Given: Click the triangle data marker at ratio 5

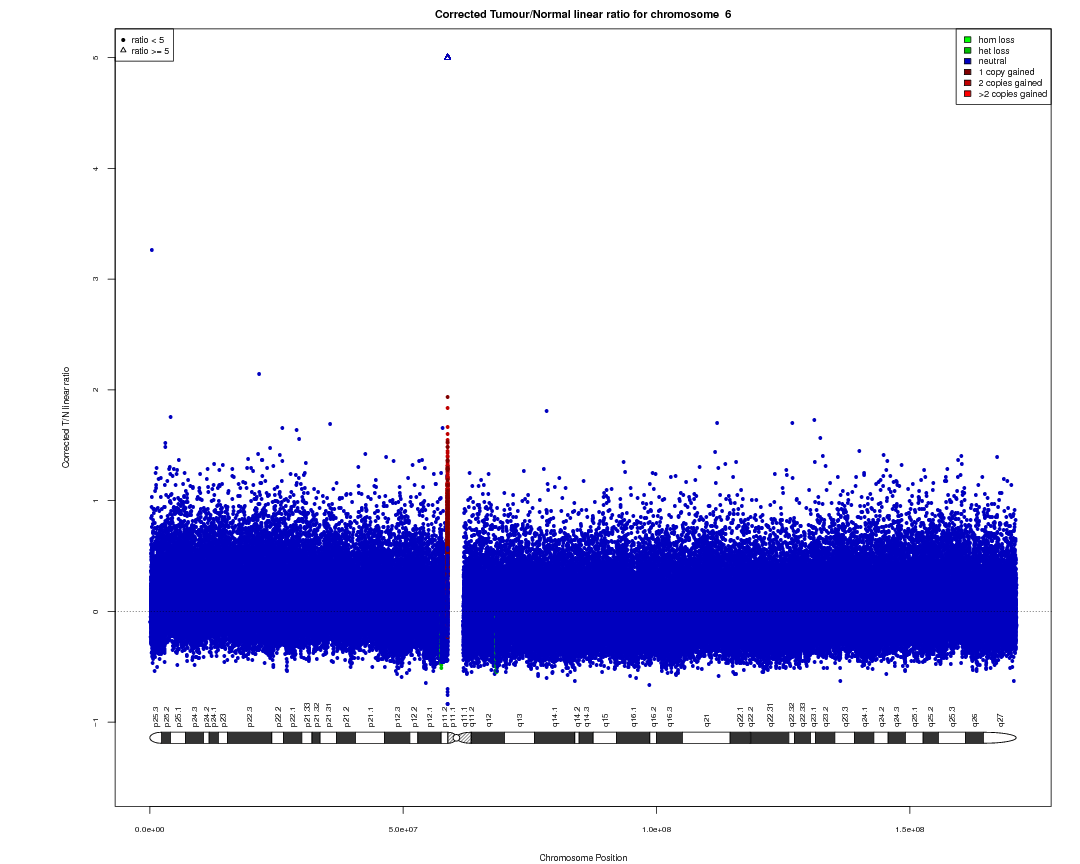Looking at the screenshot, I should [448, 57].
